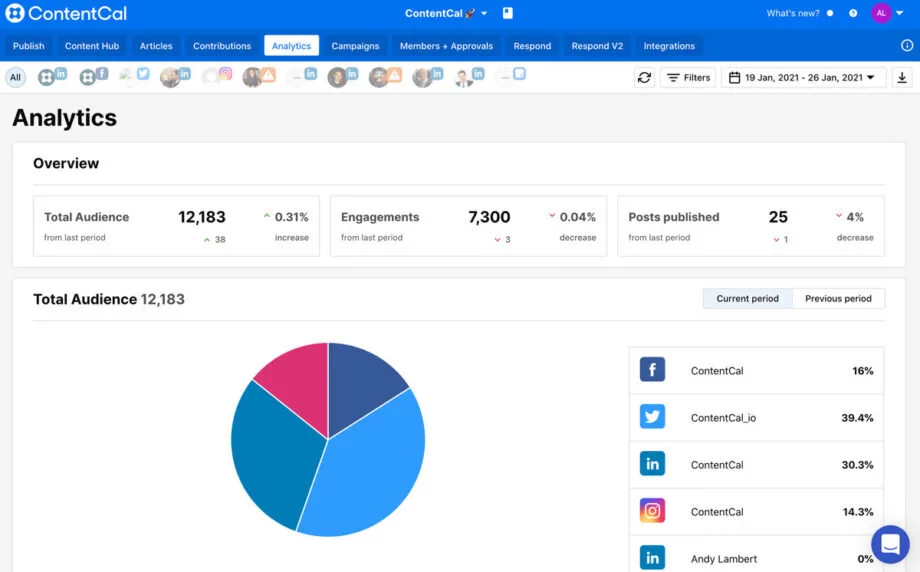Screen dimensions: 920x572
Task: Open Members + Approvals tab
Action: 447,46
